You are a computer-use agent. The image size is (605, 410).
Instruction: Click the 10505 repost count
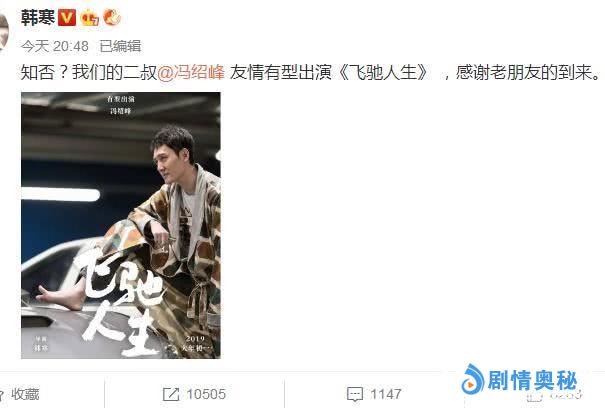206,394
